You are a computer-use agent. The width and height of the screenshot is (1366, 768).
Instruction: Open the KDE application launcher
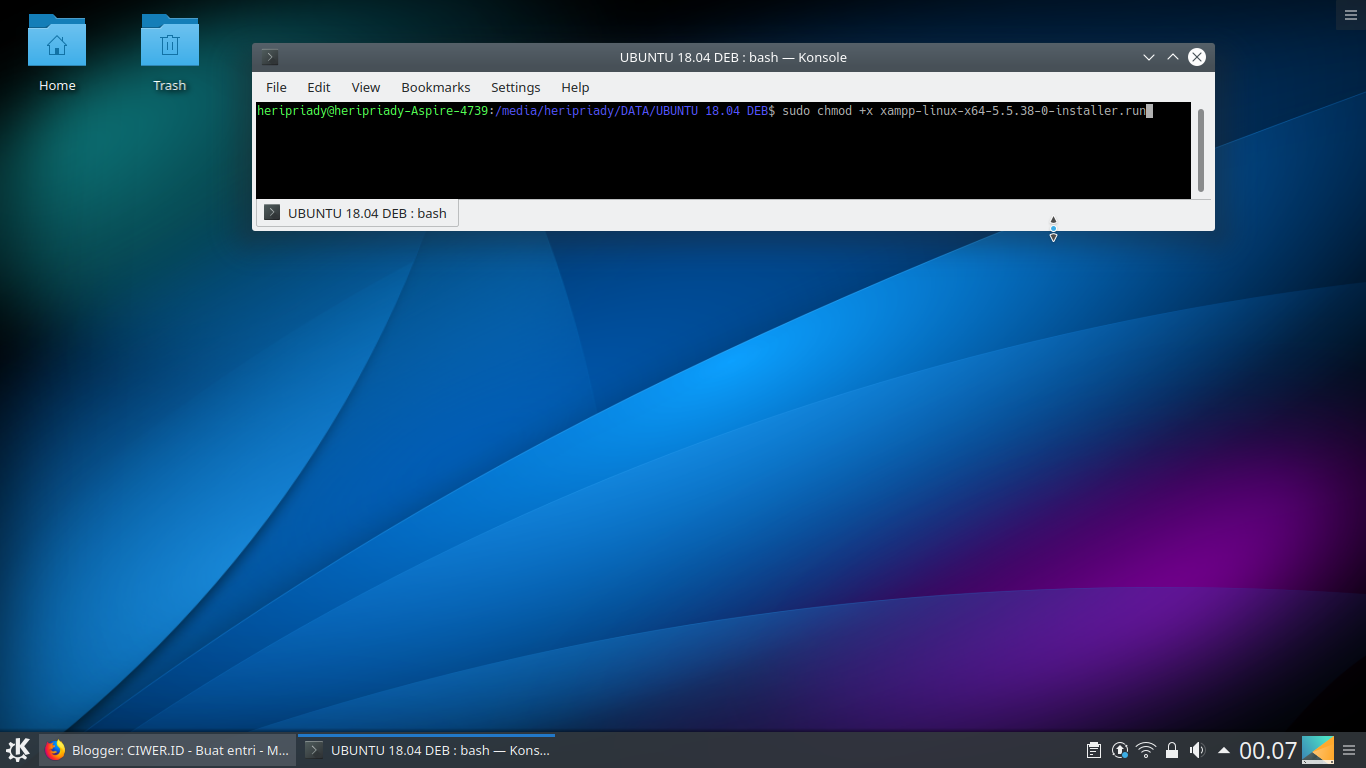point(18,750)
